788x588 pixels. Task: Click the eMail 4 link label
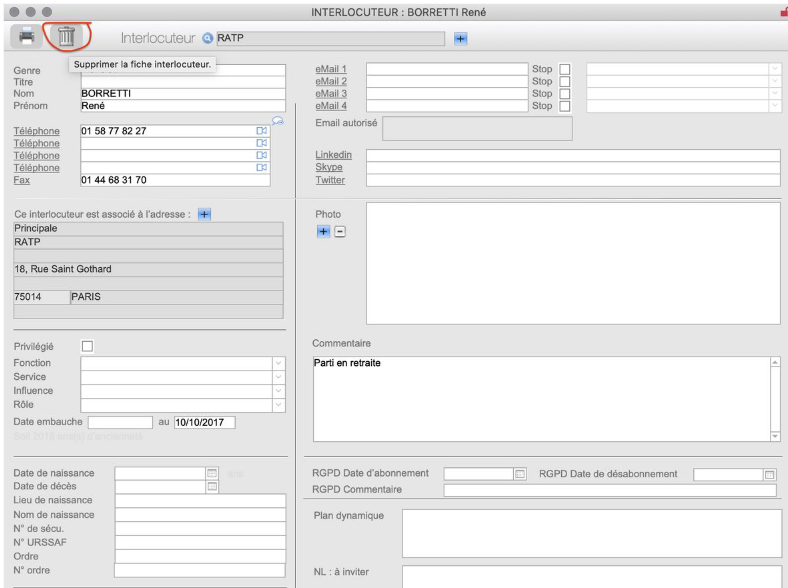tap(331, 106)
